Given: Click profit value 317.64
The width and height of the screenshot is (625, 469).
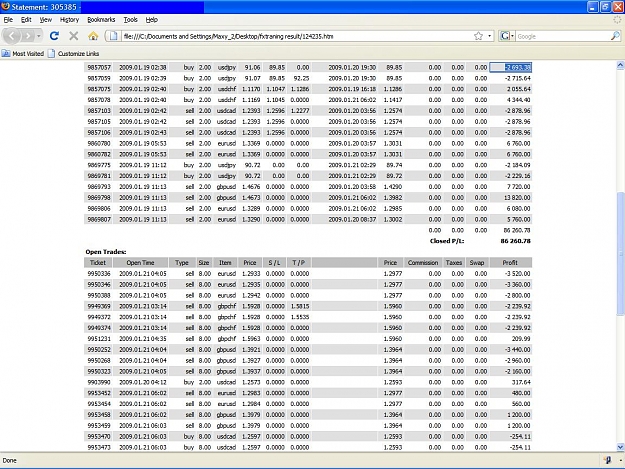Looking at the screenshot, I should click(521, 382).
